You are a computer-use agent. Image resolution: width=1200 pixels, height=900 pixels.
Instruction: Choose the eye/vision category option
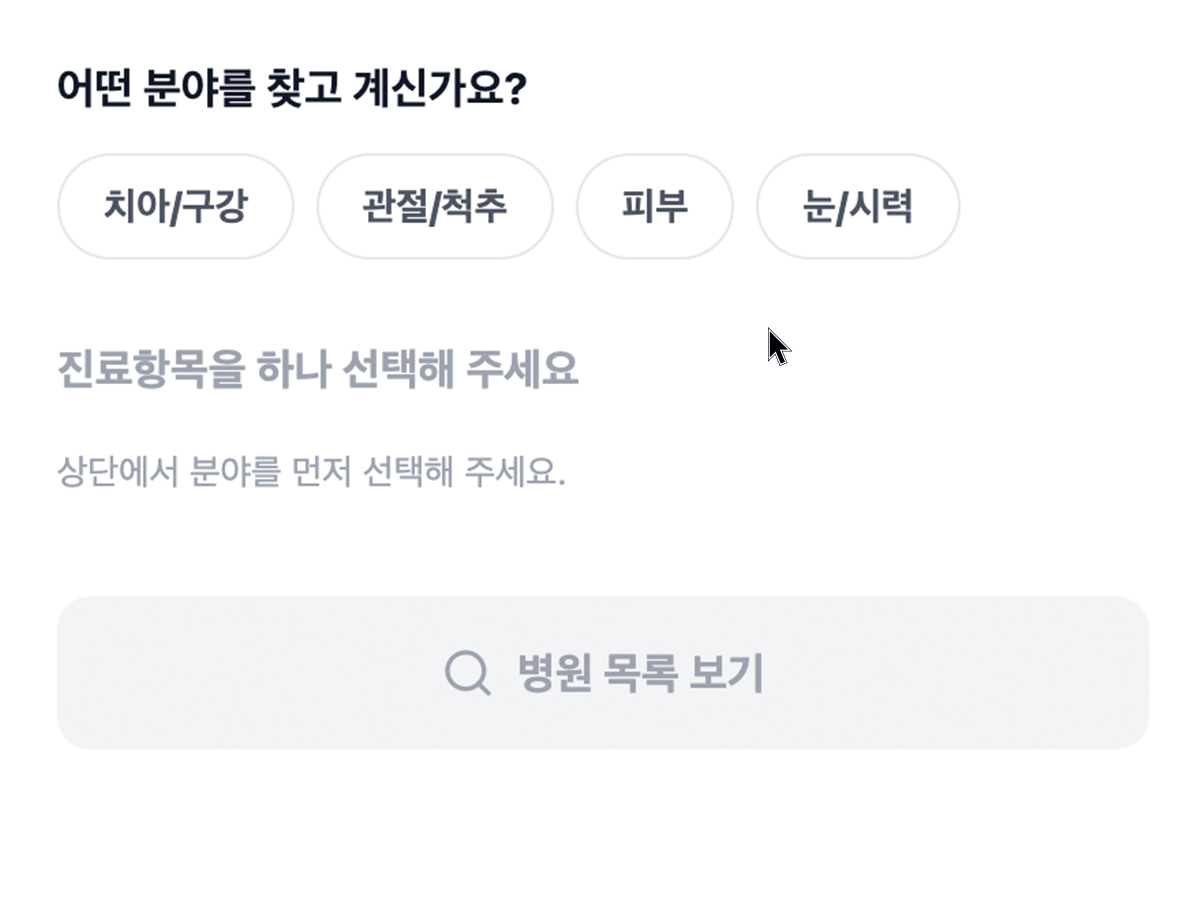pos(858,206)
